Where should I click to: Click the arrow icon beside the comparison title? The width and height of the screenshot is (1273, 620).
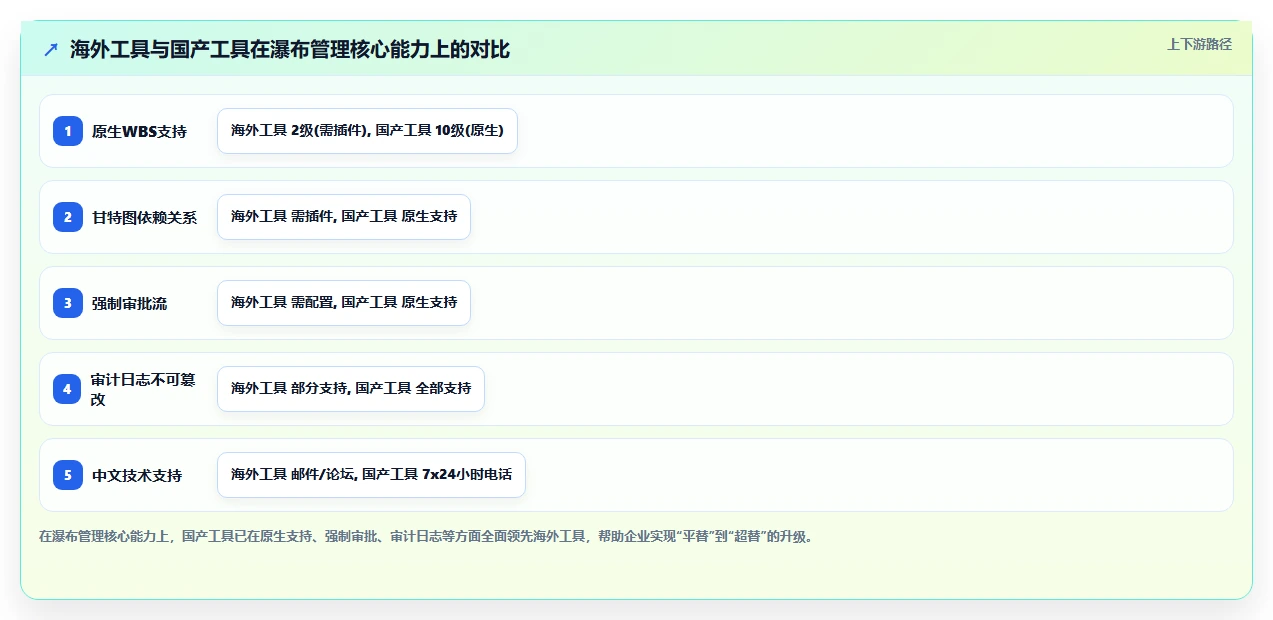pos(51,50)
